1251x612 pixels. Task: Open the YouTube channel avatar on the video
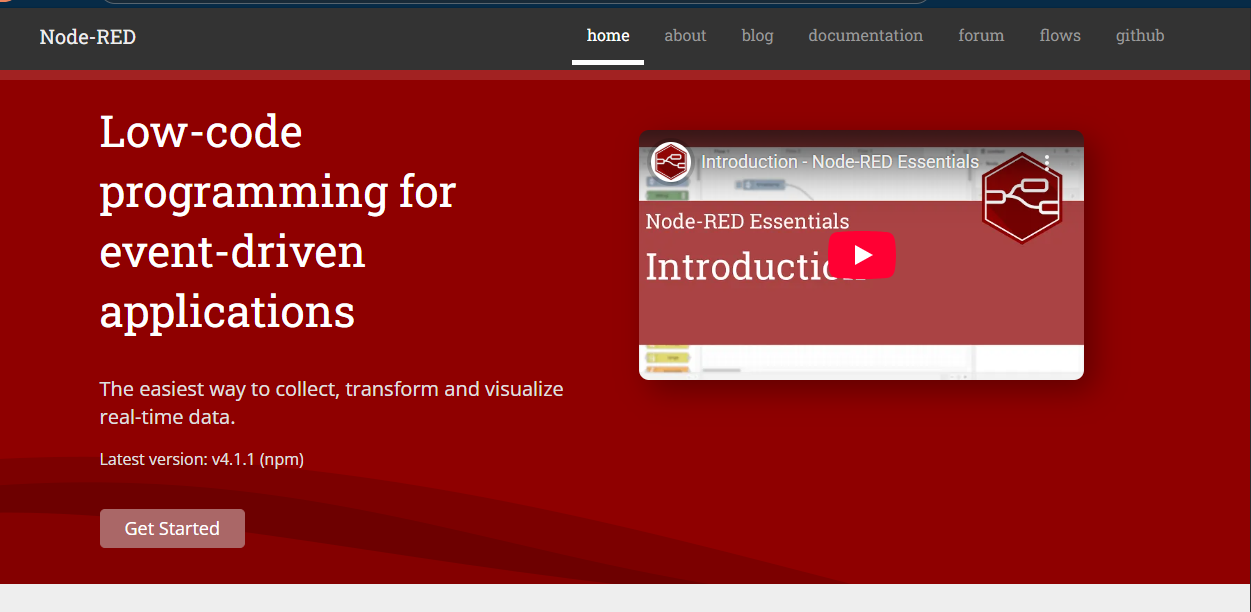pos(670,161)
